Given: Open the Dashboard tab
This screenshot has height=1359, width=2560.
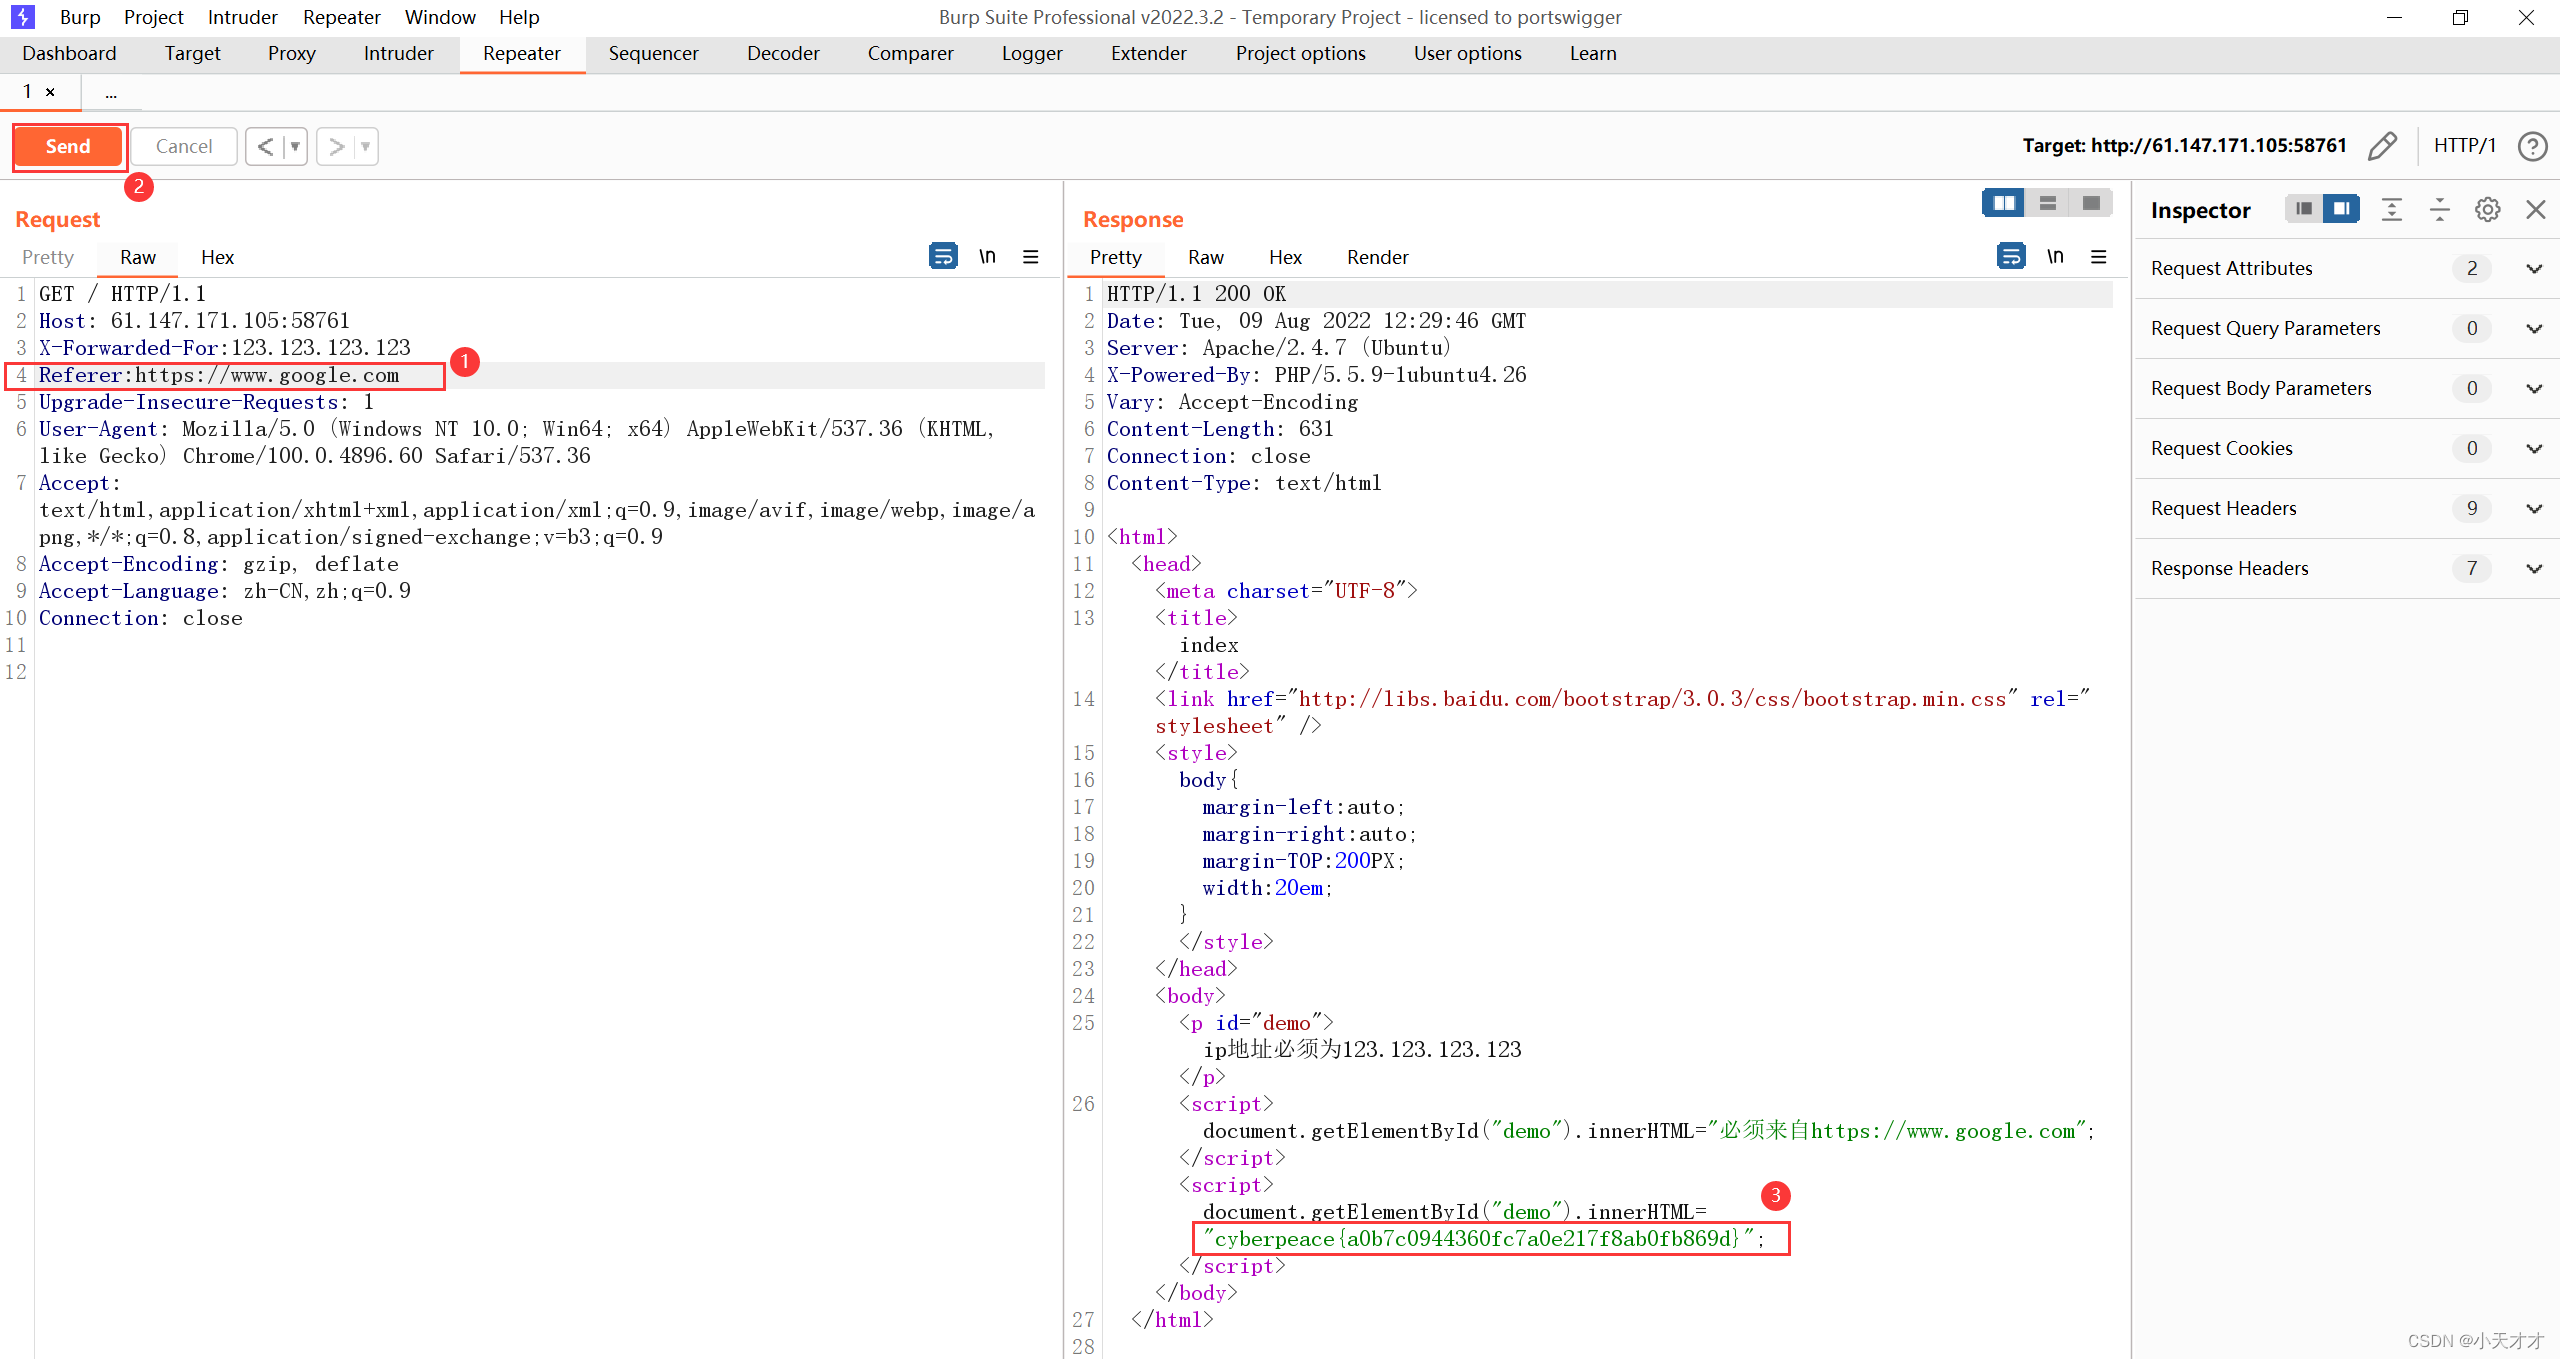Looking at the screenshot, I should (69, 53).
